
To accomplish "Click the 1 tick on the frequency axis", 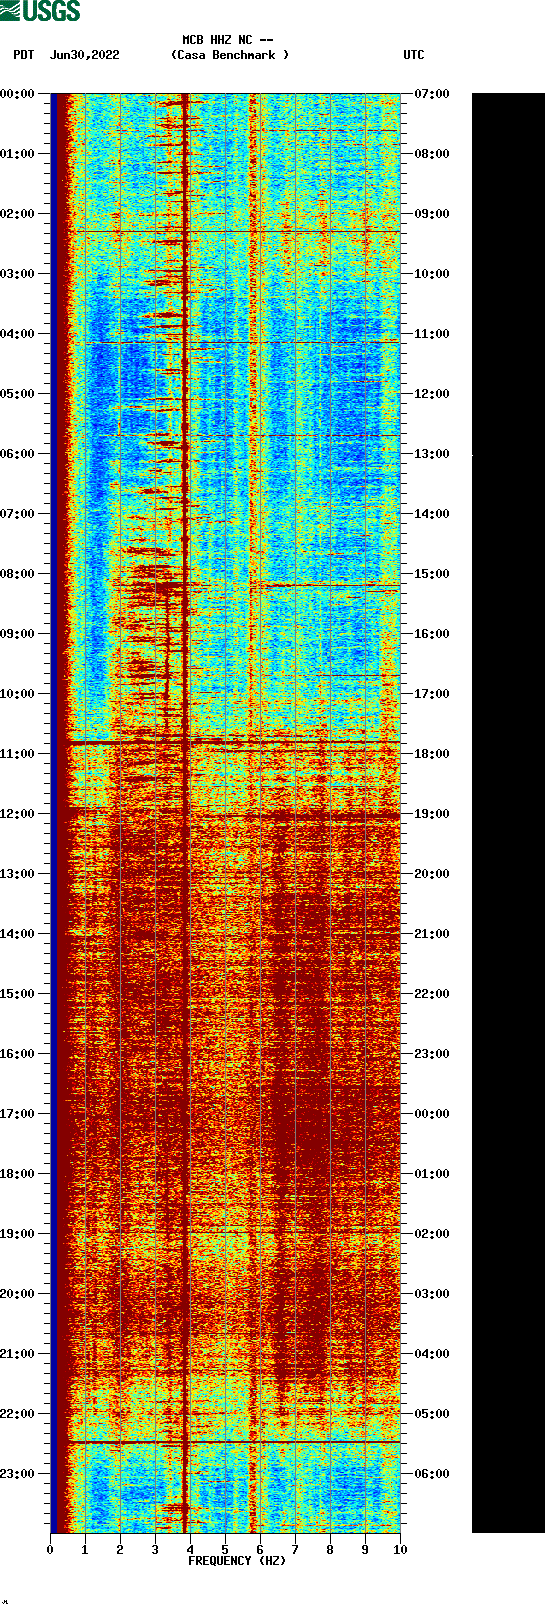I will [x=85, y=1550].
